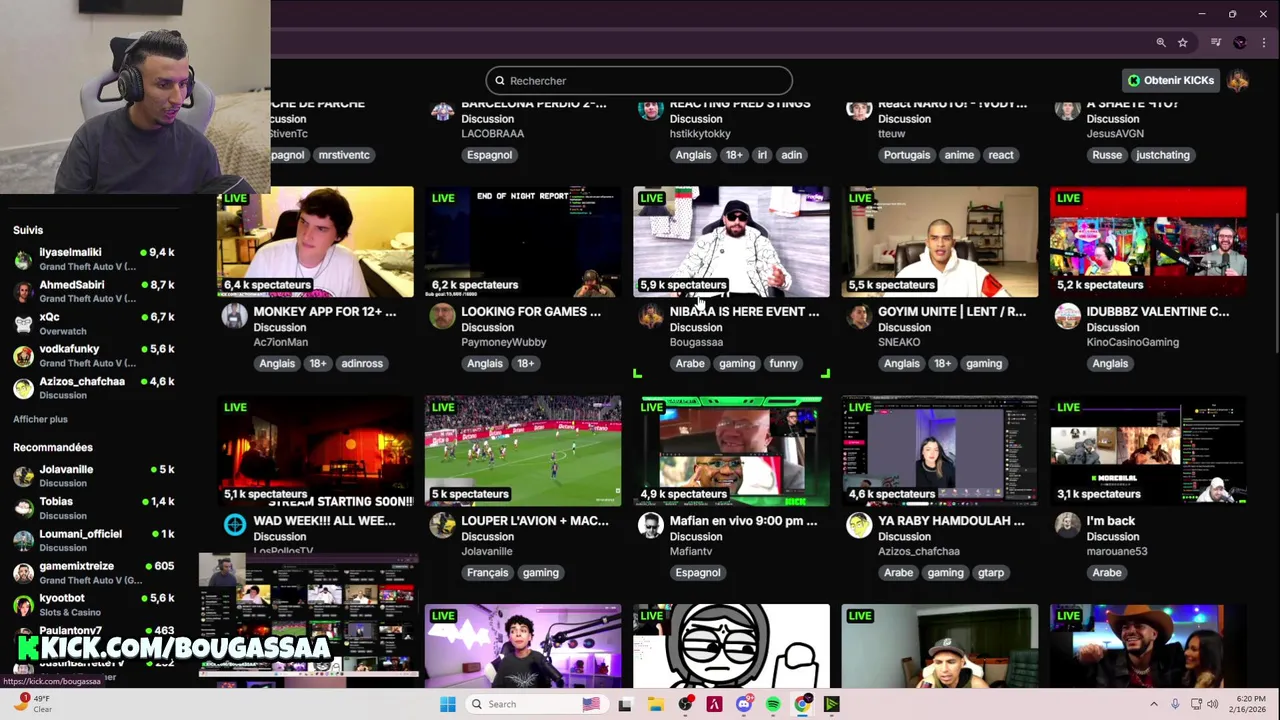1280x720 pixels.
Task: Open Discussion category under SNEAKO stream
Action: click(x=904, y=327)
